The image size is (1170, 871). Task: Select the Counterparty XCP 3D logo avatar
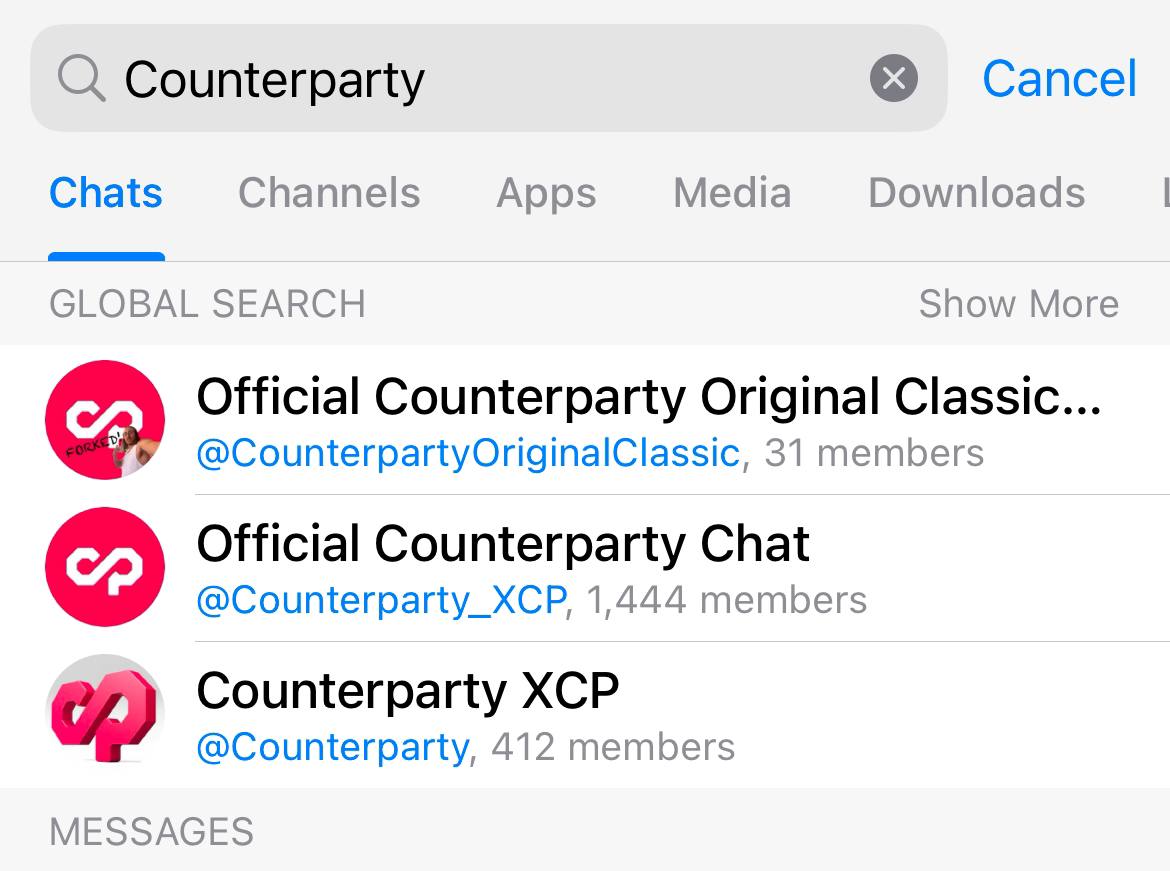pos(105,714)
